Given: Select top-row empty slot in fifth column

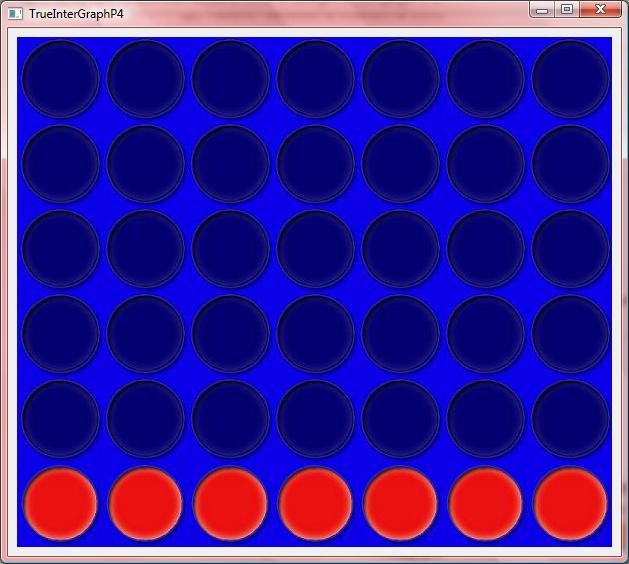Looking at the screenshot, I should point(401,79).
